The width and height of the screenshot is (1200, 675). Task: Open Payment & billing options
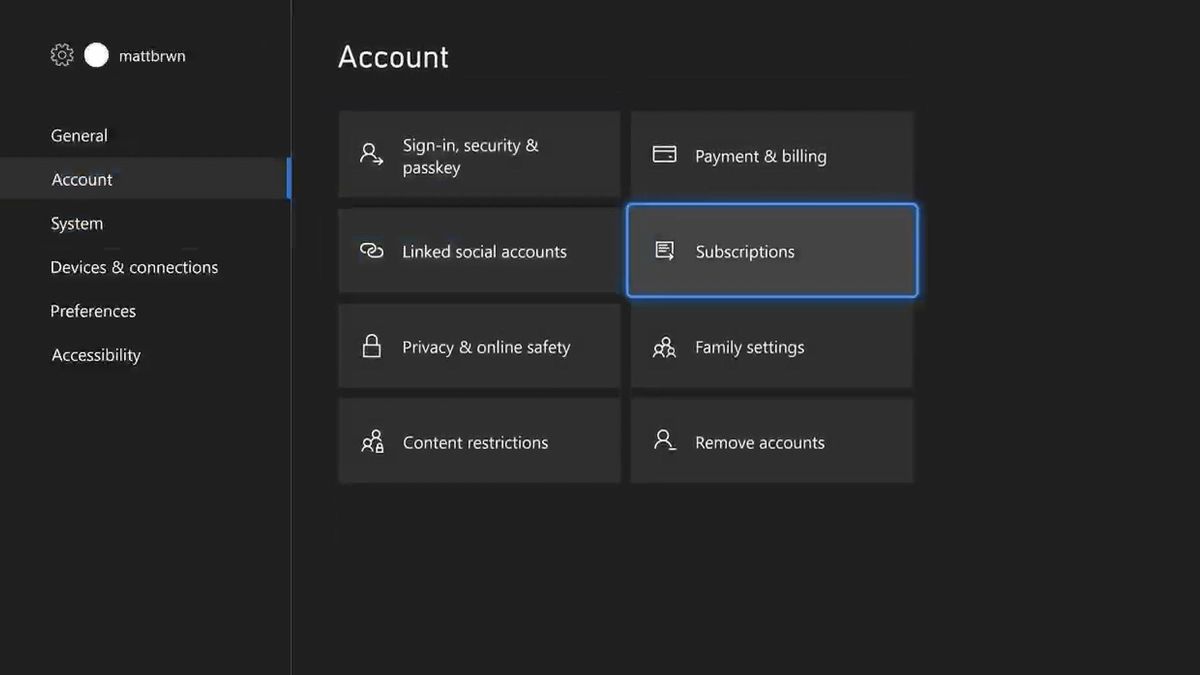(771, 155)
